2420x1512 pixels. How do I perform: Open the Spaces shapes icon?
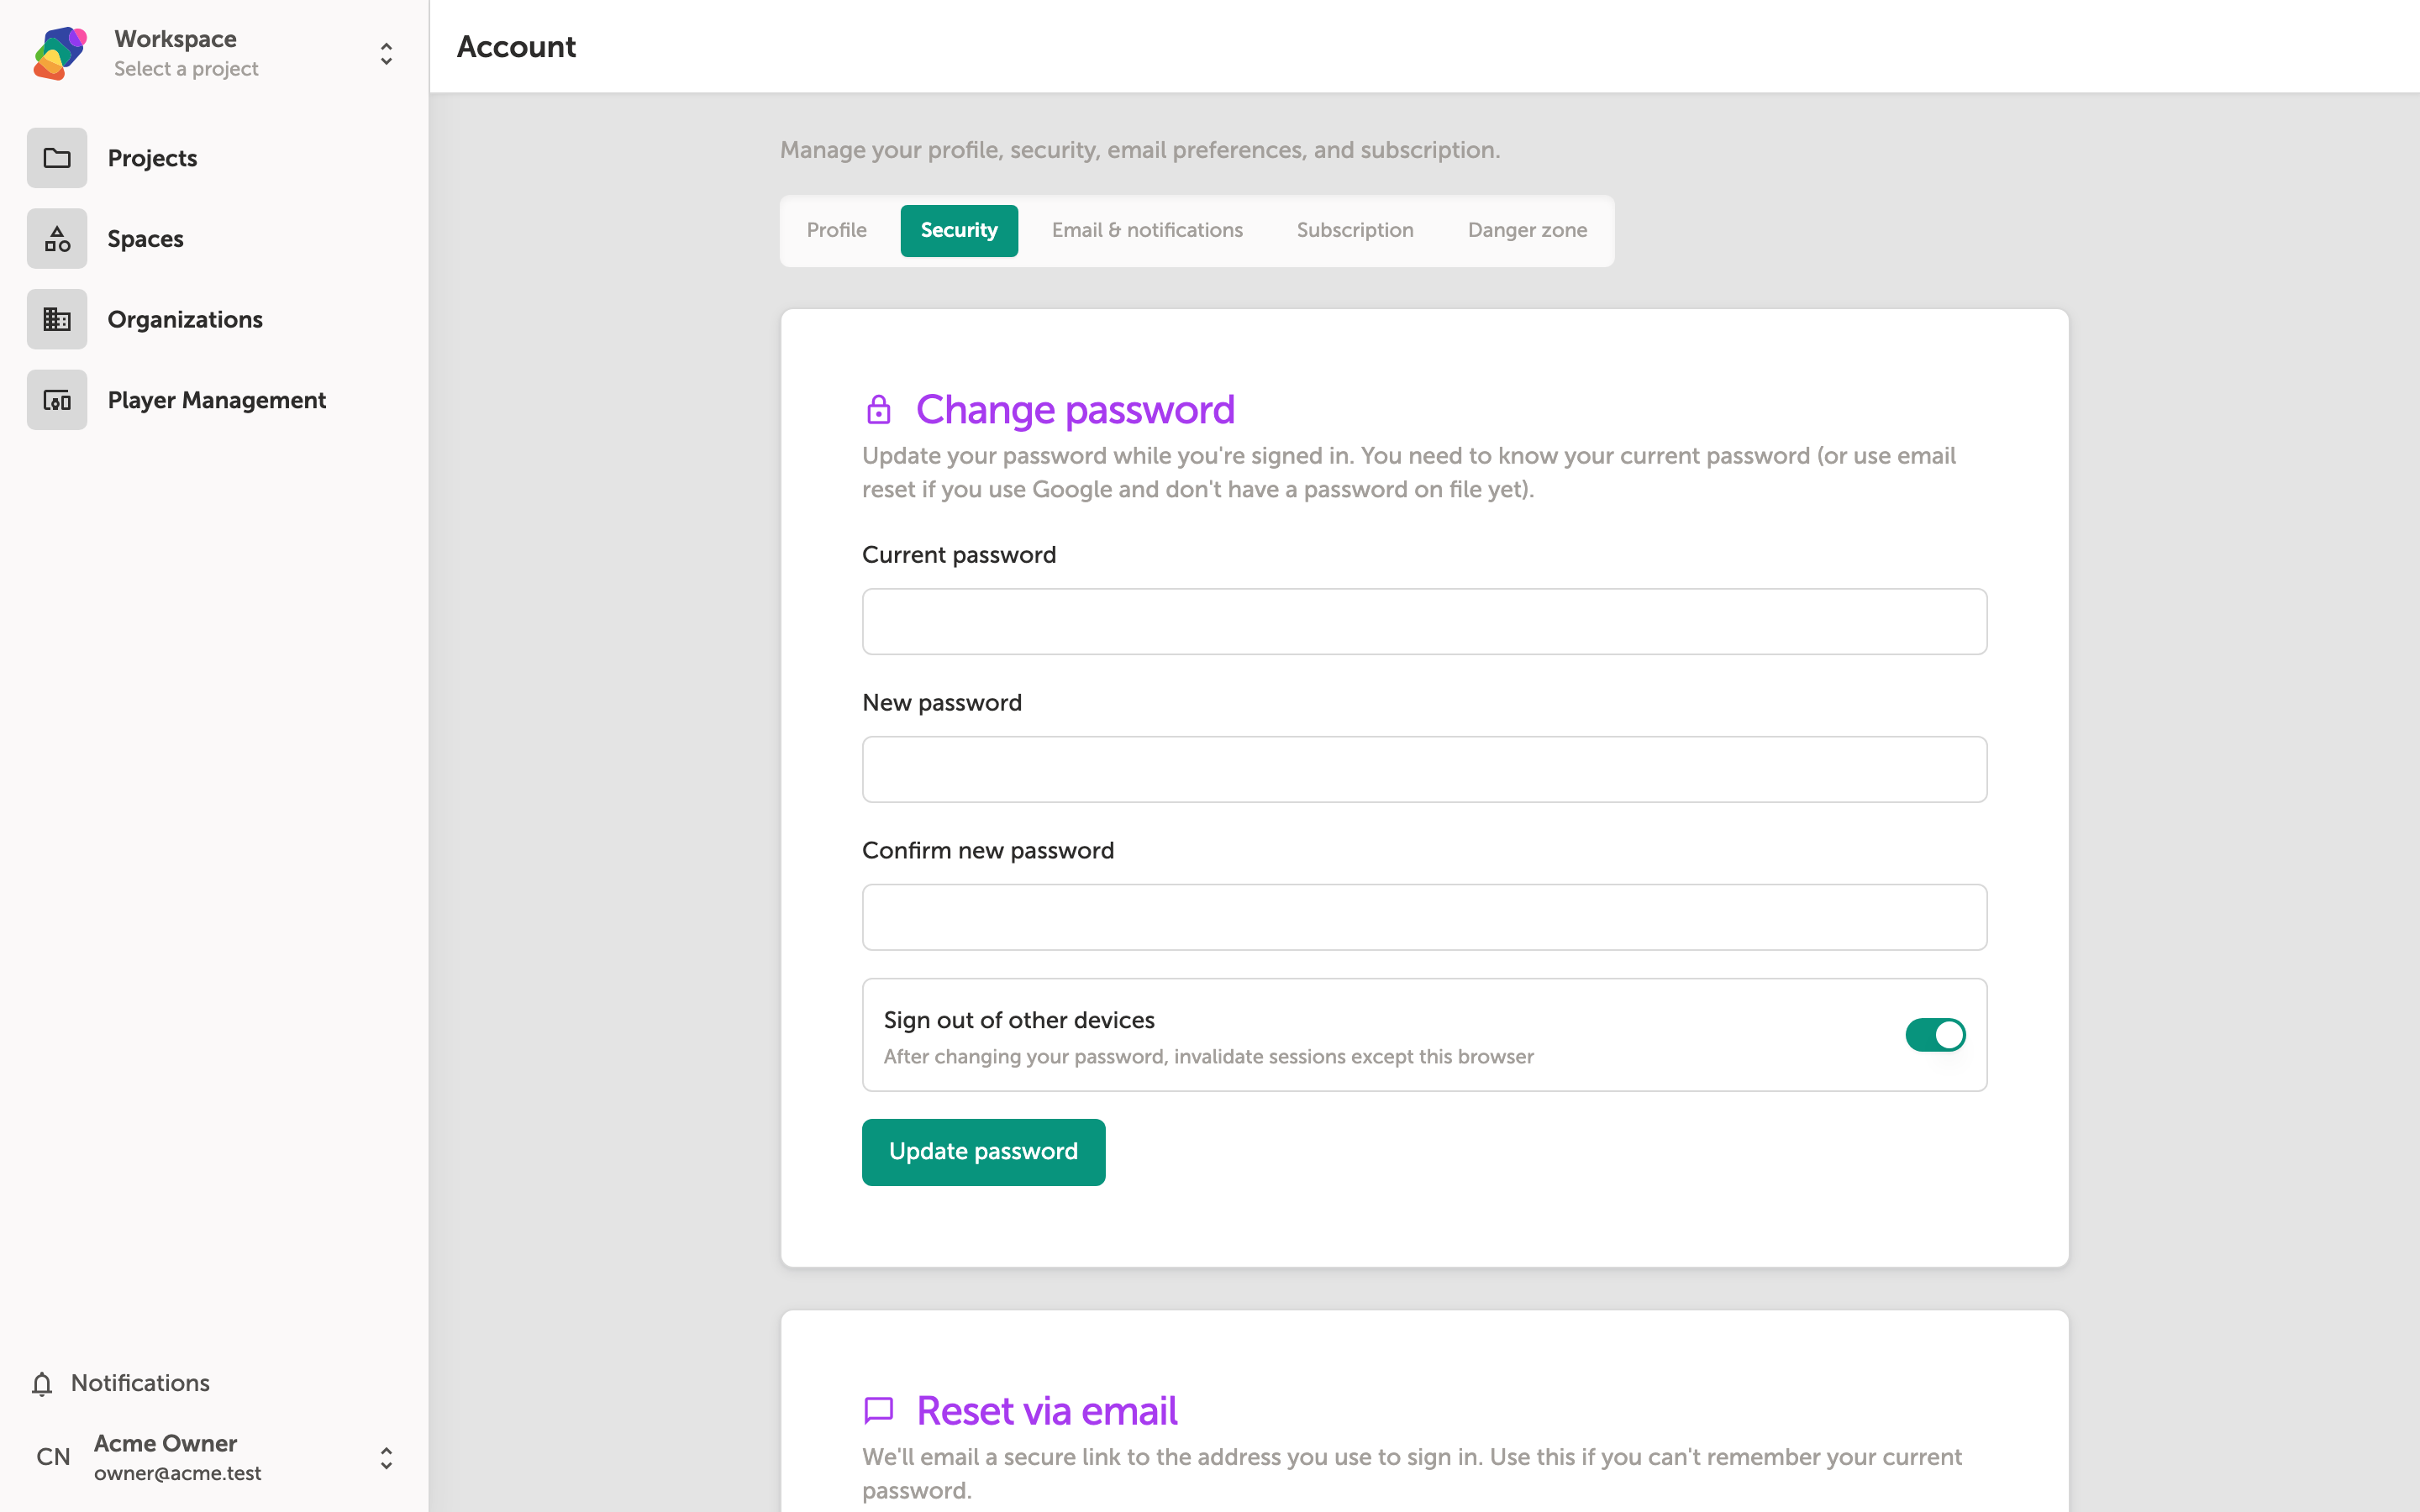pos(57,239)
